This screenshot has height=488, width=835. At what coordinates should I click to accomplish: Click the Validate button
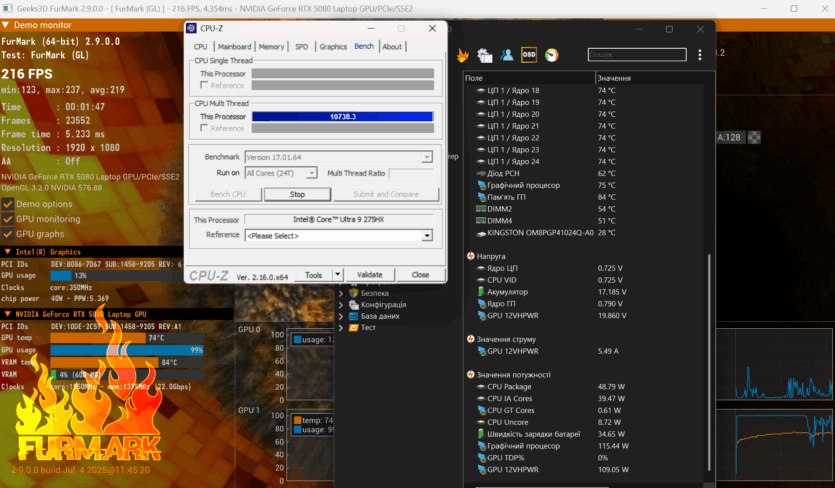370,275
